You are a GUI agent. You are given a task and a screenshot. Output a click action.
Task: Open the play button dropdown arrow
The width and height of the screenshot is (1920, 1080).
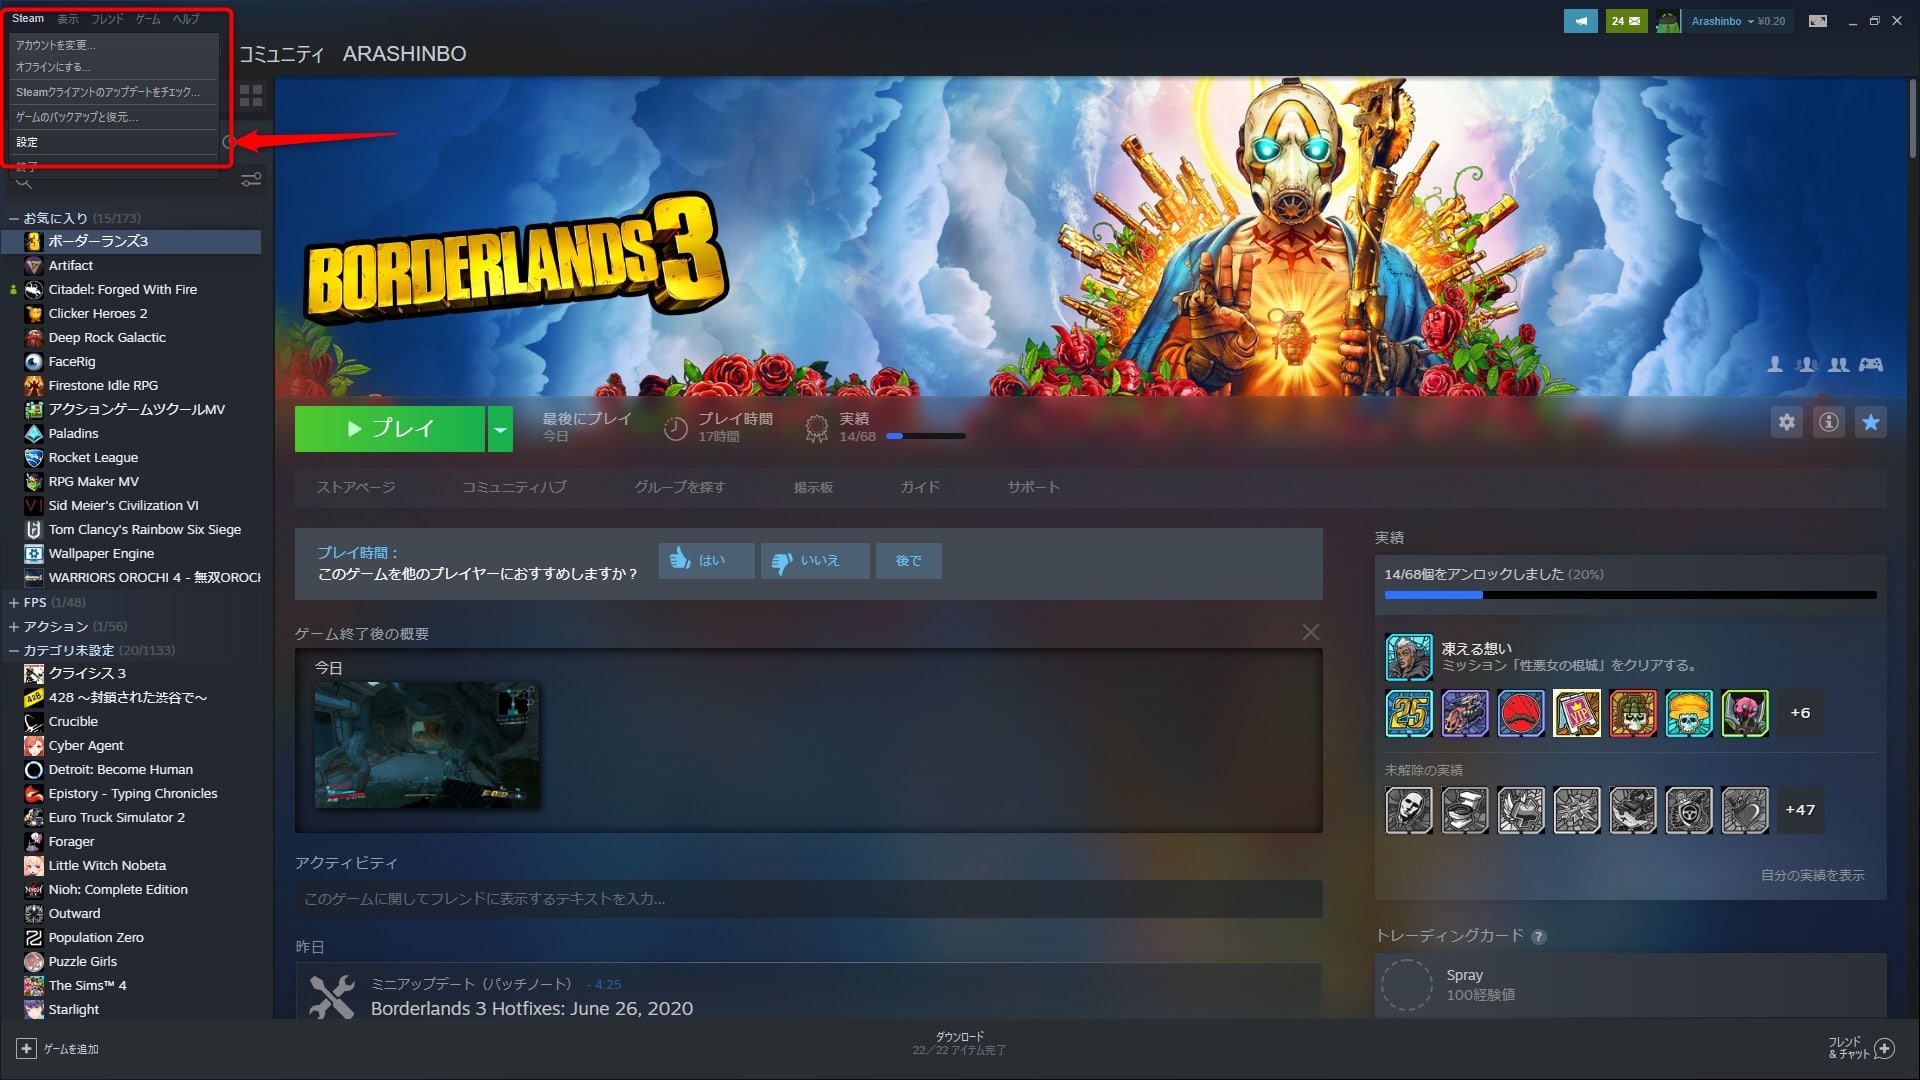(500, 429)
